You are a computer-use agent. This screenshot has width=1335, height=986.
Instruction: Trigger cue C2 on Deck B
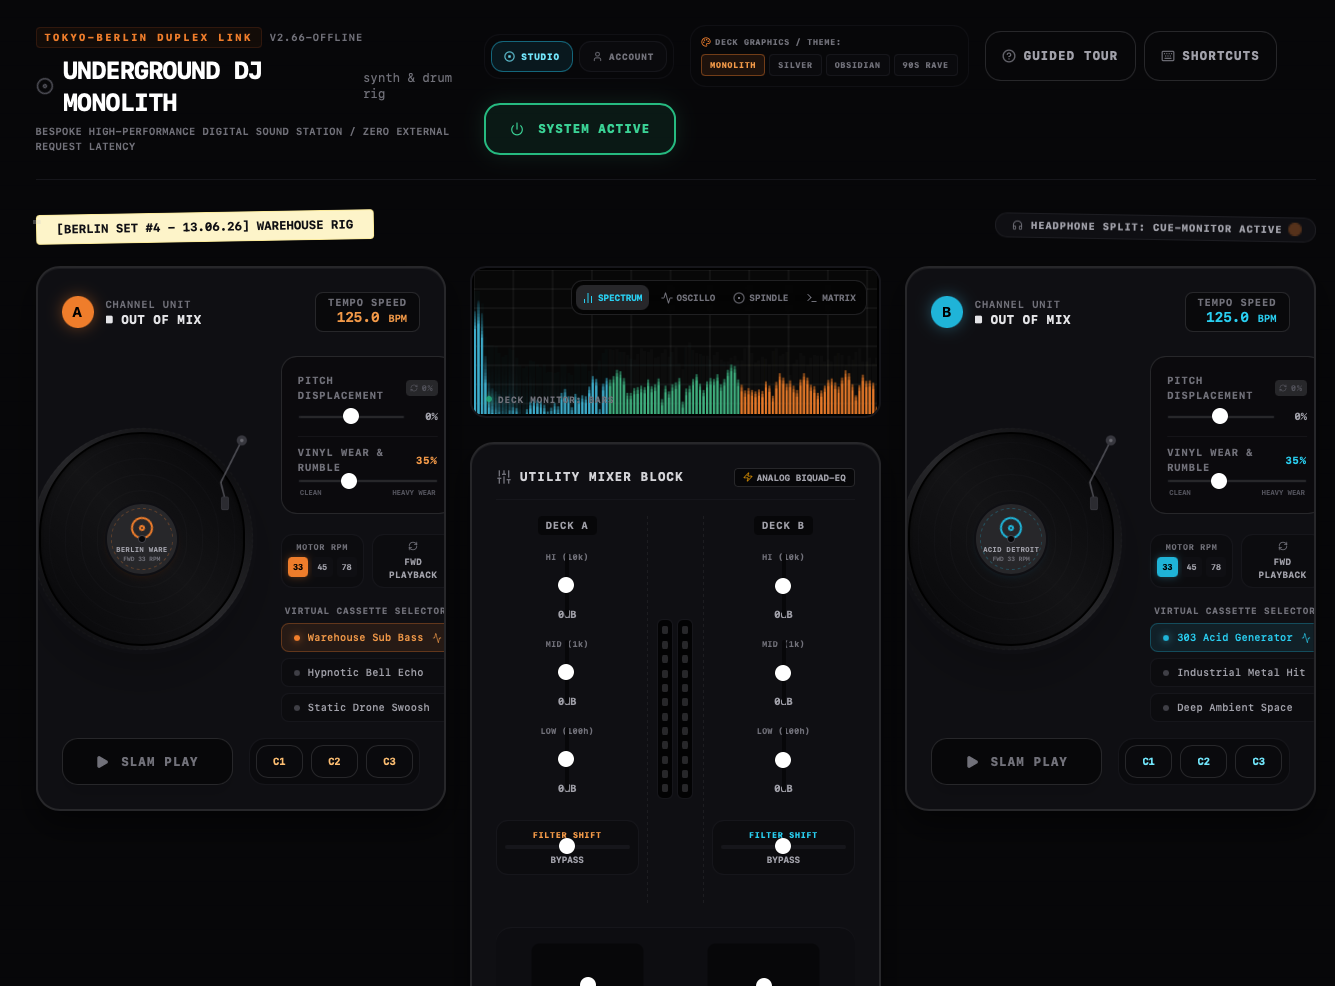[1203, 762]
